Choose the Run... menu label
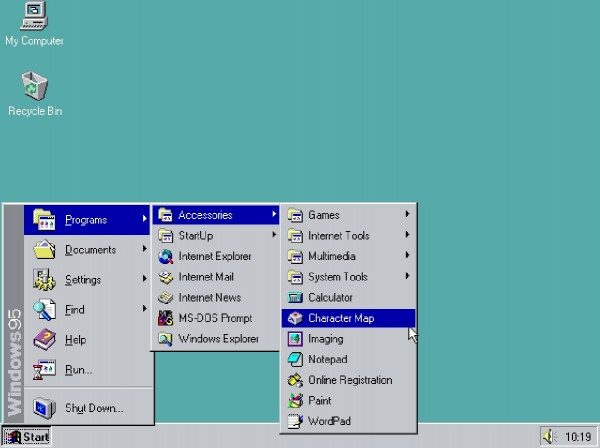600x448 pixels. (78, 370)
